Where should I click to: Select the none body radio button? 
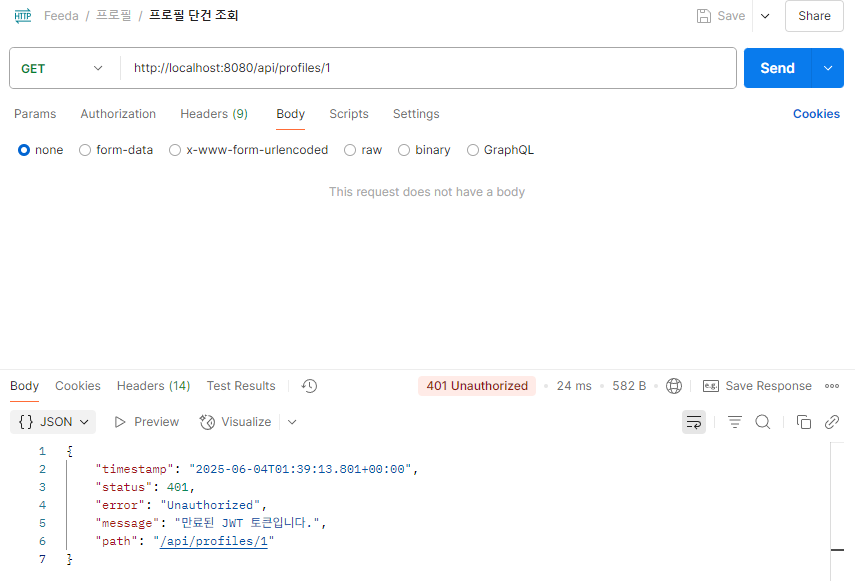[x=23, y=150]
